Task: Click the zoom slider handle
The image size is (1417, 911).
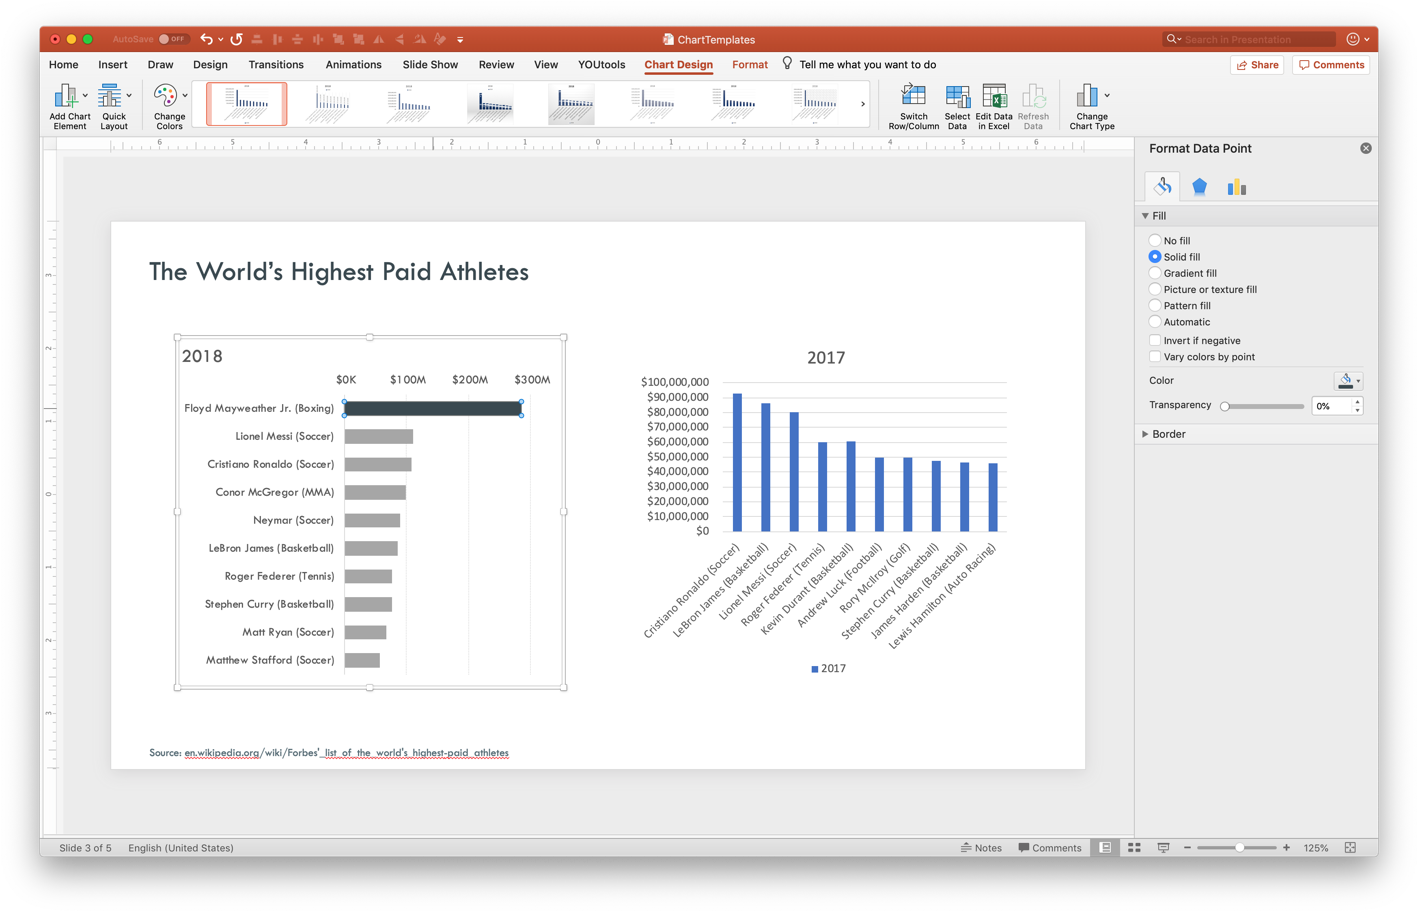Action: click(1239, 848)
